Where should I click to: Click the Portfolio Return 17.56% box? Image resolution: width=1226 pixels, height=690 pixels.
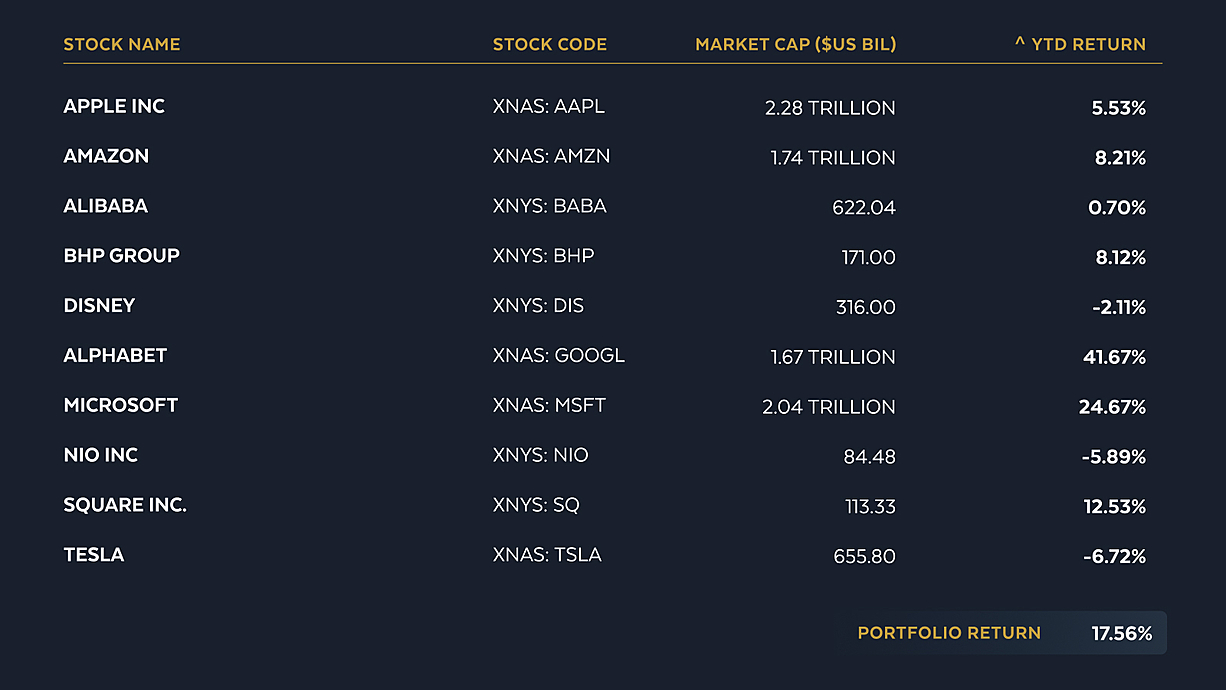(x=1003, y=633)
